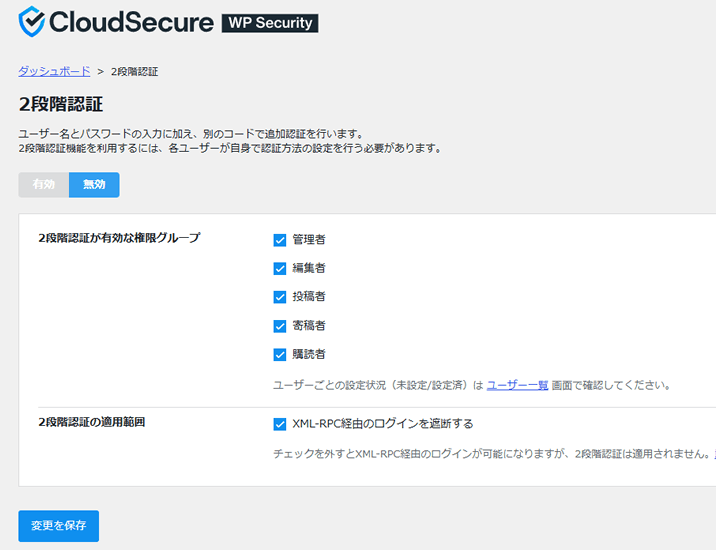
Task: Click the 編集者 label text
Action: point(309,268)
